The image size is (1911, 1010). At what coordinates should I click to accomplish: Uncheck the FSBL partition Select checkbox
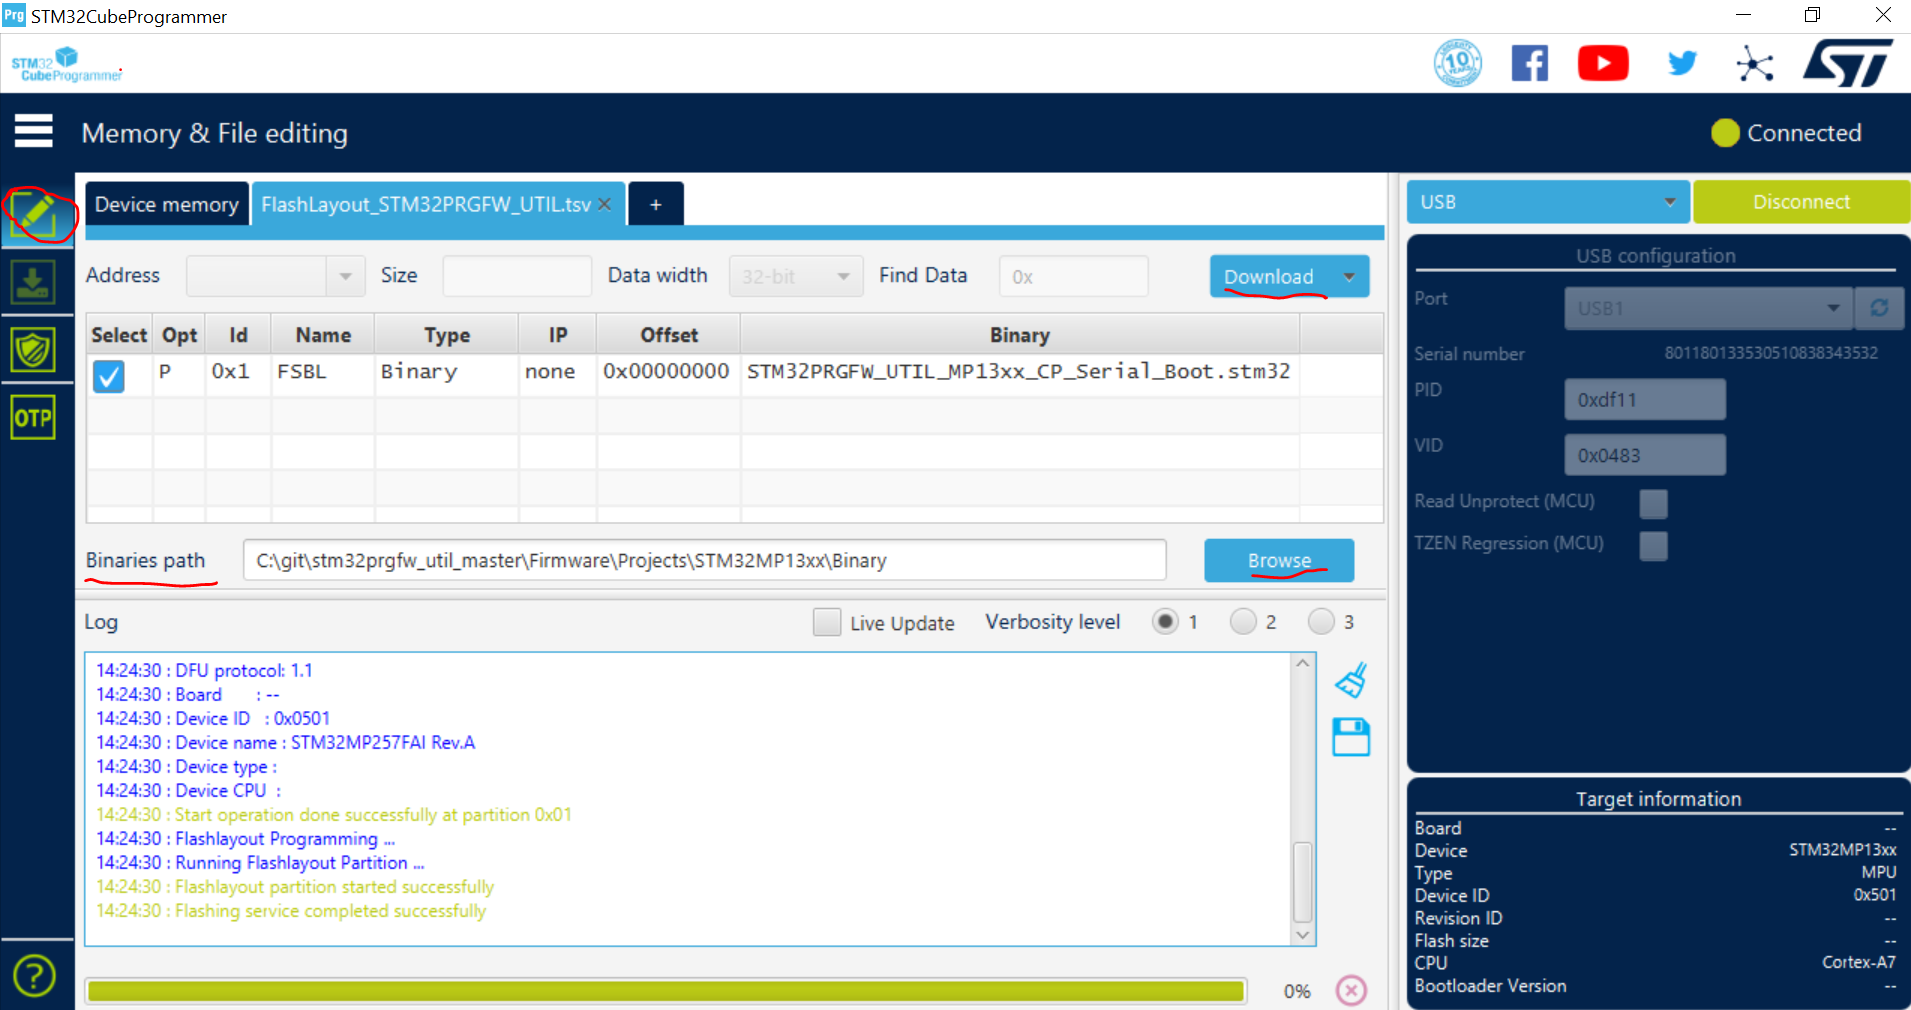coord(108,376)
